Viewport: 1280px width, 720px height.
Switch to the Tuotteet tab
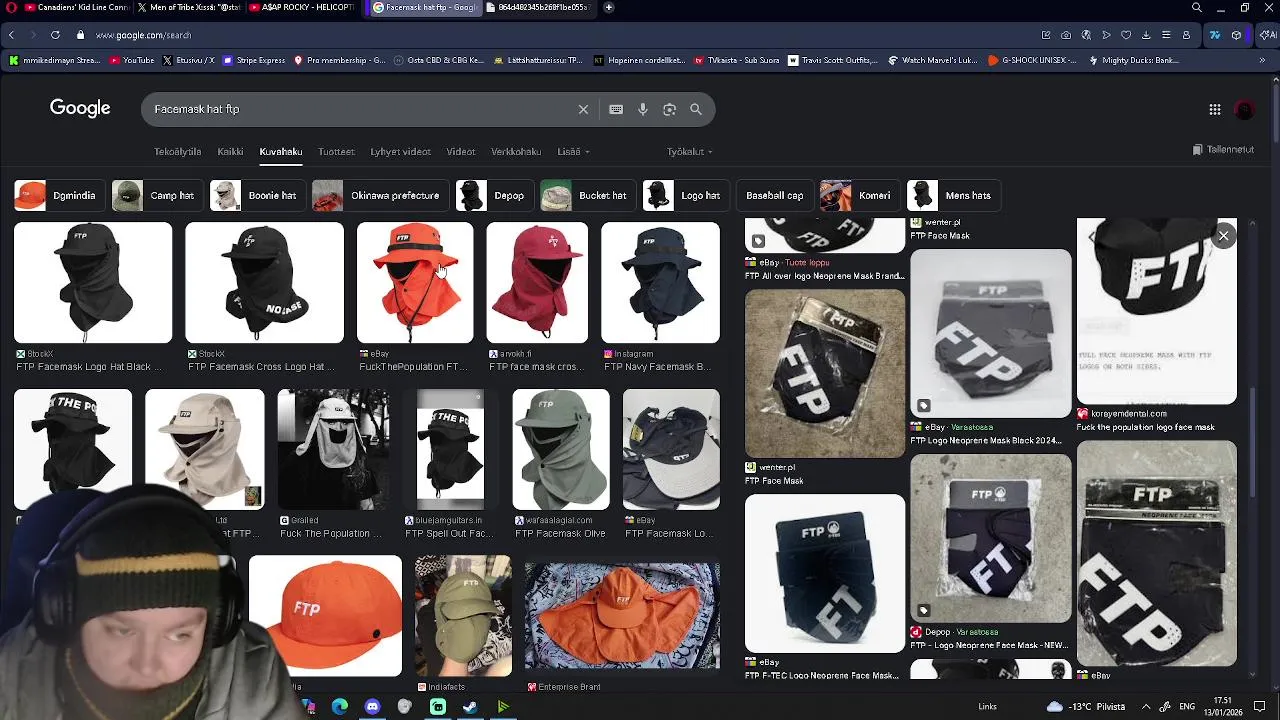(x=336, y=152)
